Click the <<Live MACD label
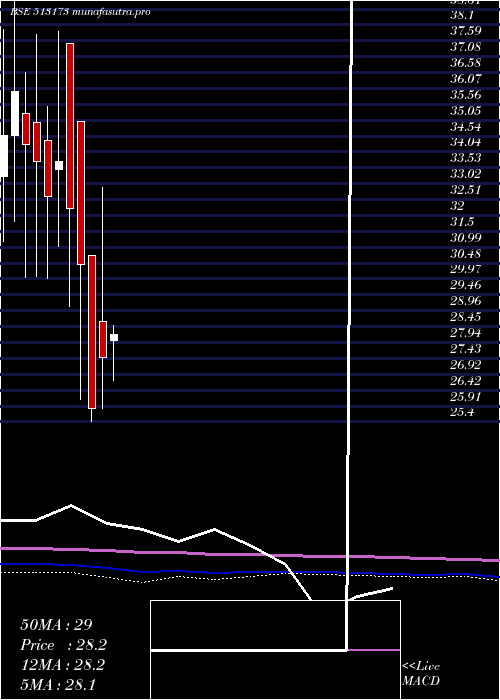The width and height of the screenshot is (500, 700). click(421, 674)
